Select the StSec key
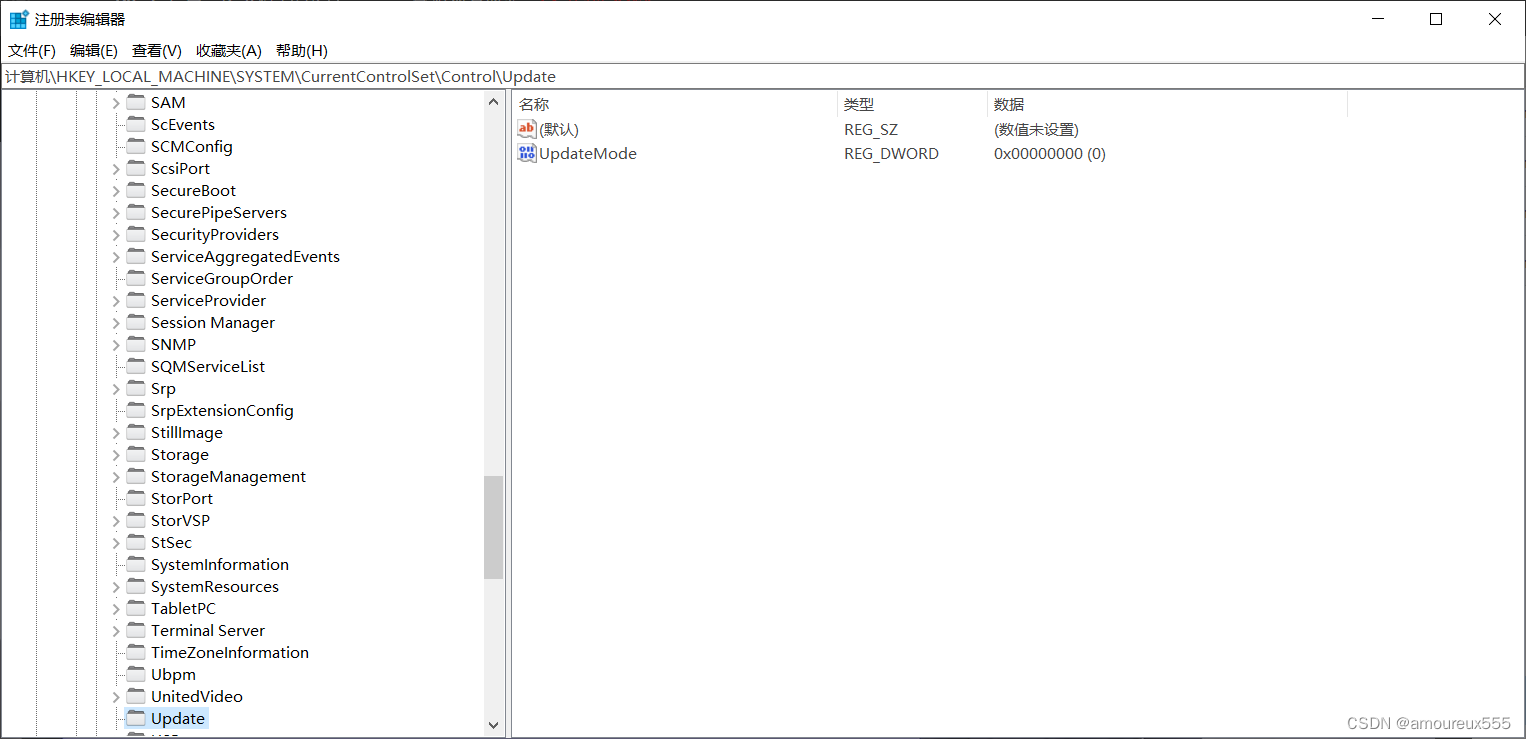The height and width of the screenshot is (739, 1526). tap(171, 543)
